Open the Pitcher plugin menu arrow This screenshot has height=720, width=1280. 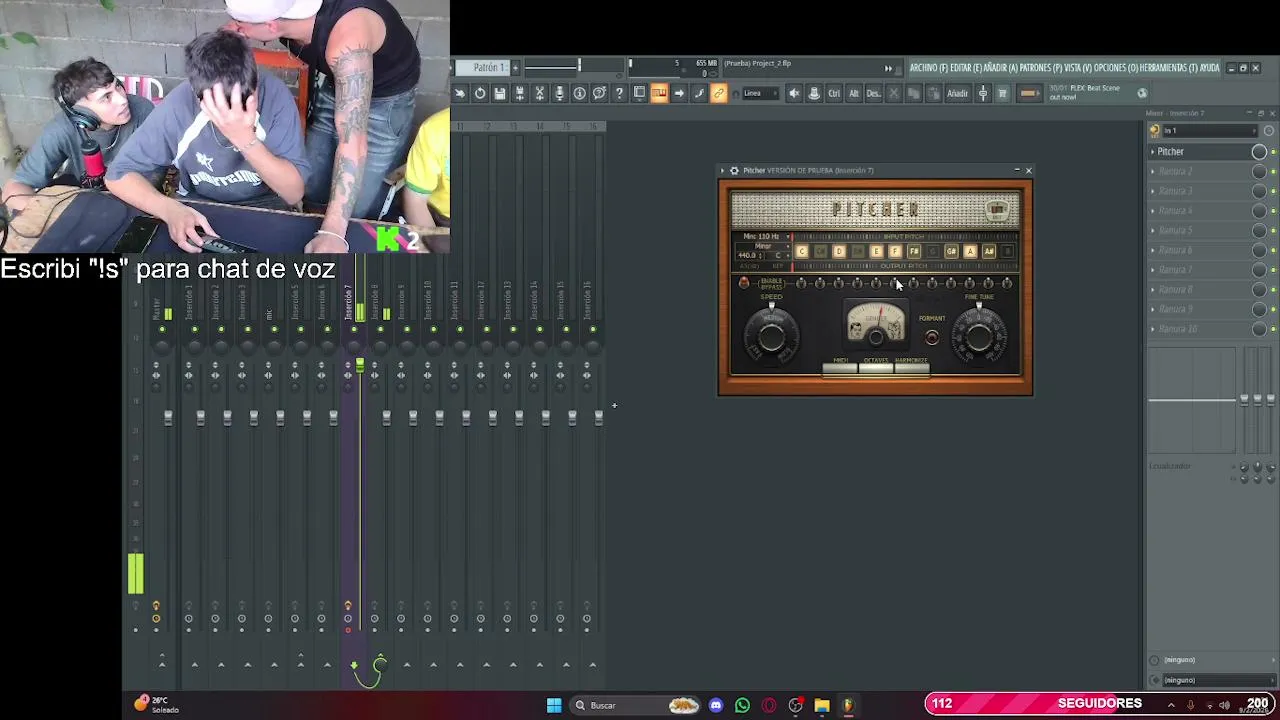[723, 171]
